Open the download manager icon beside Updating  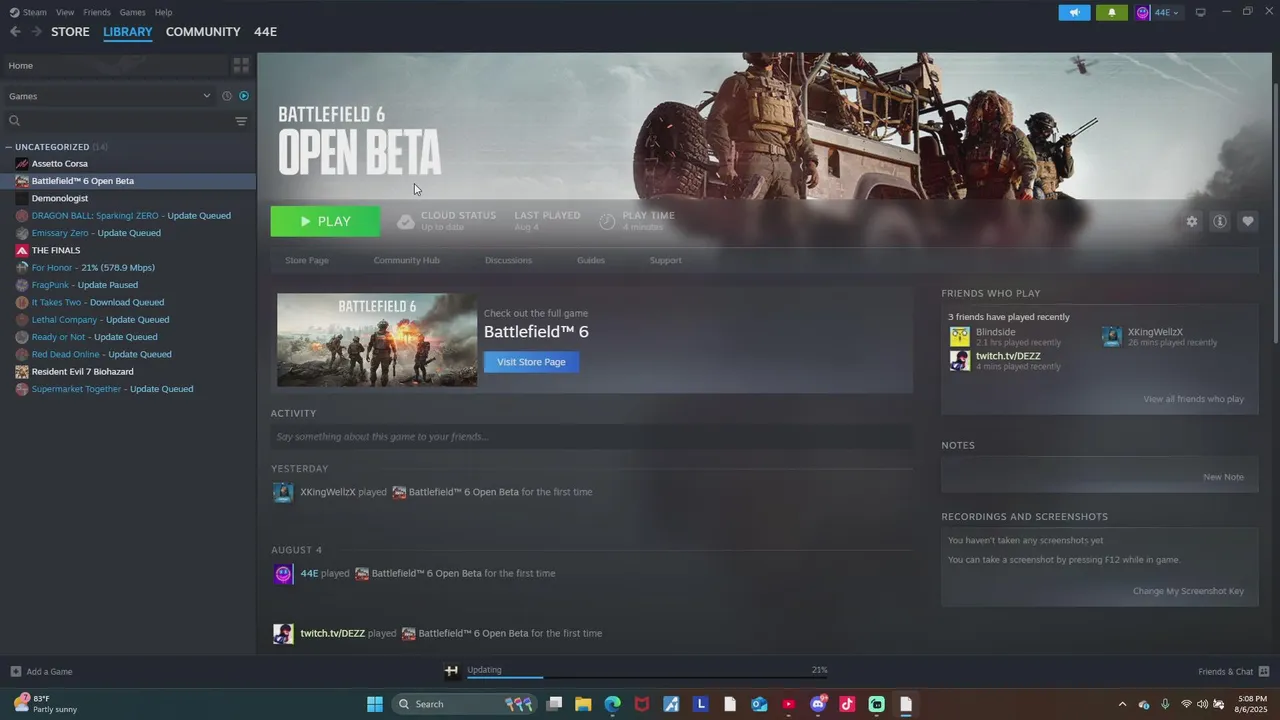tap(452, 671)
